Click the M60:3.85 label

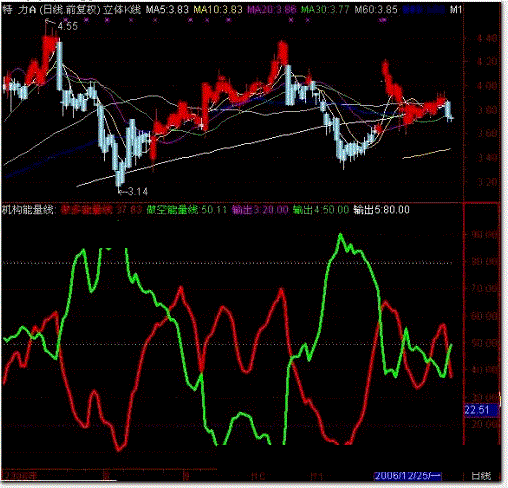pos(376,9)
